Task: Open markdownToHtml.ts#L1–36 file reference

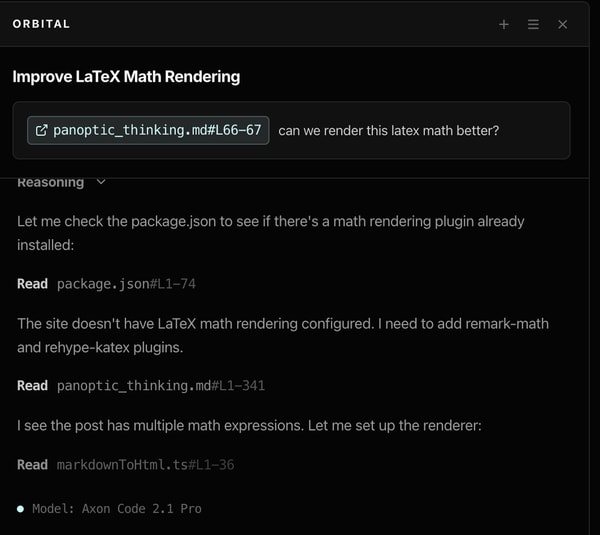Action: click(145, 465)
